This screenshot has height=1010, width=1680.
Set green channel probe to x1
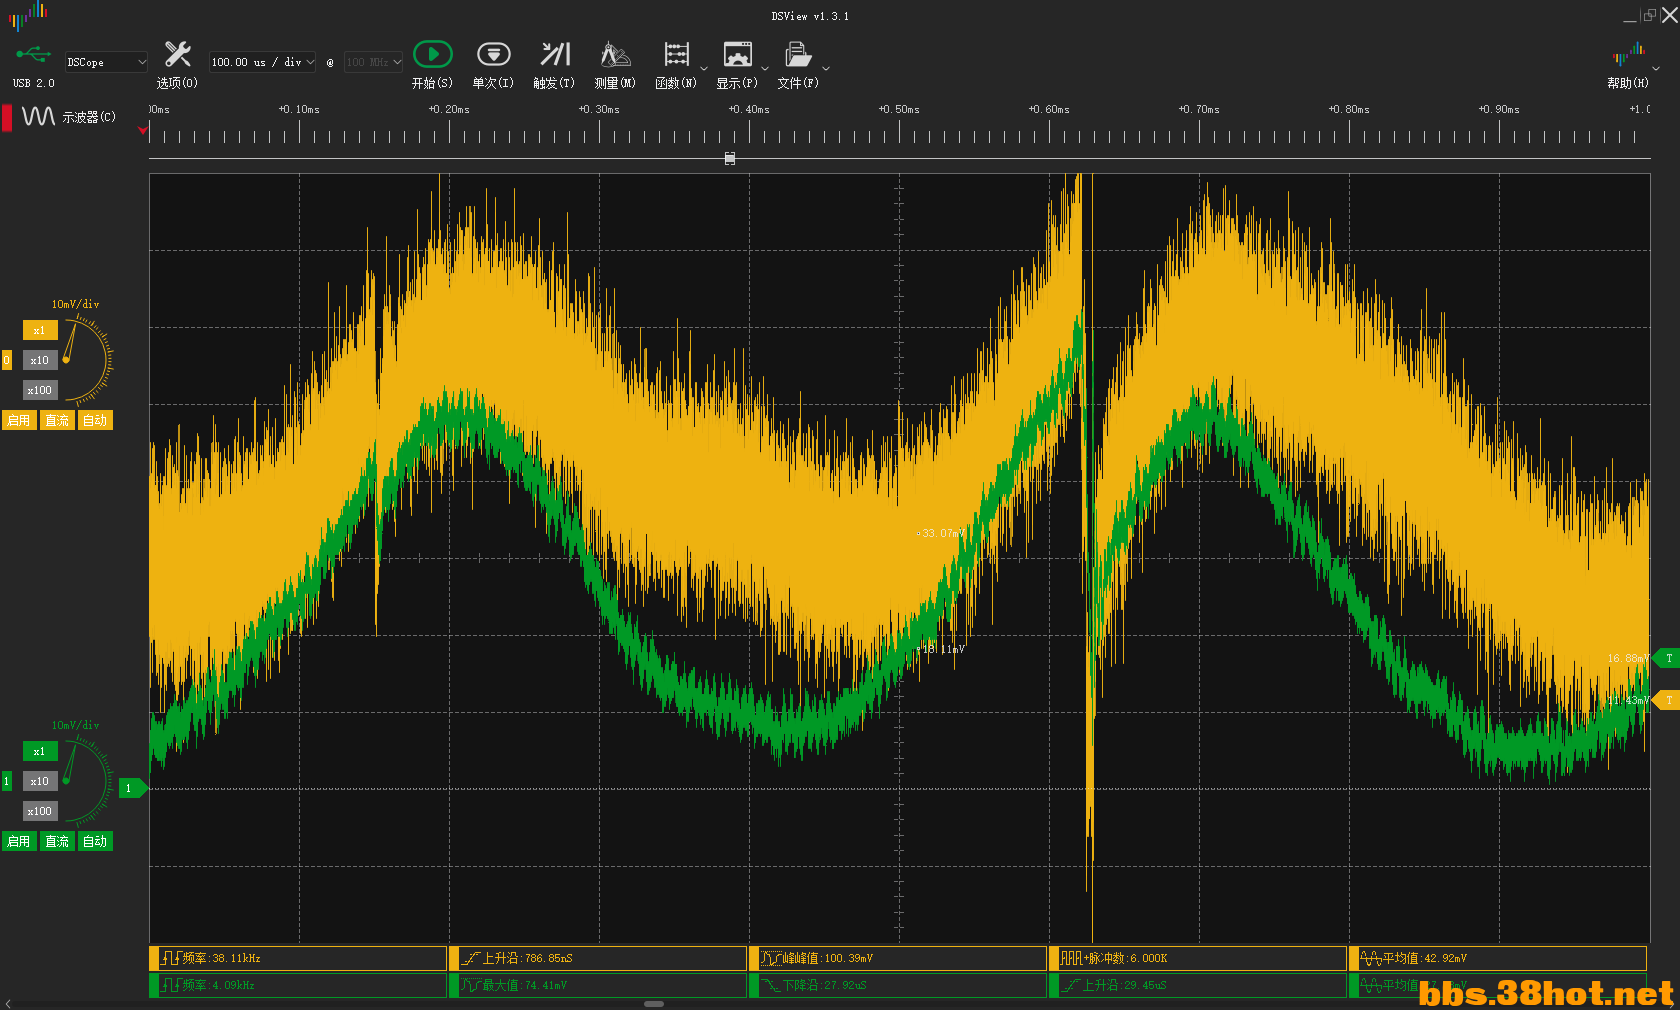click(x=40, y=751)
